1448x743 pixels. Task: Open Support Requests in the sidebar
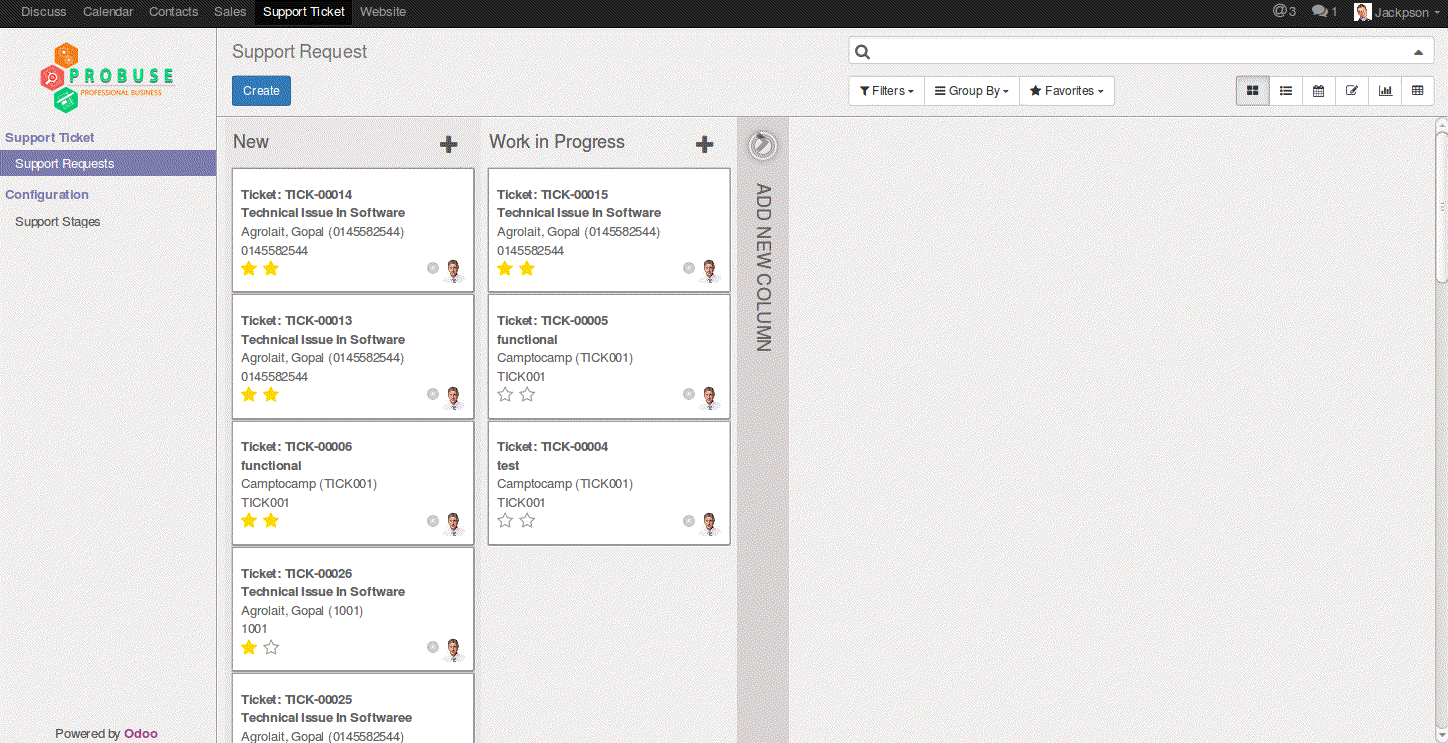pos(108,163)
